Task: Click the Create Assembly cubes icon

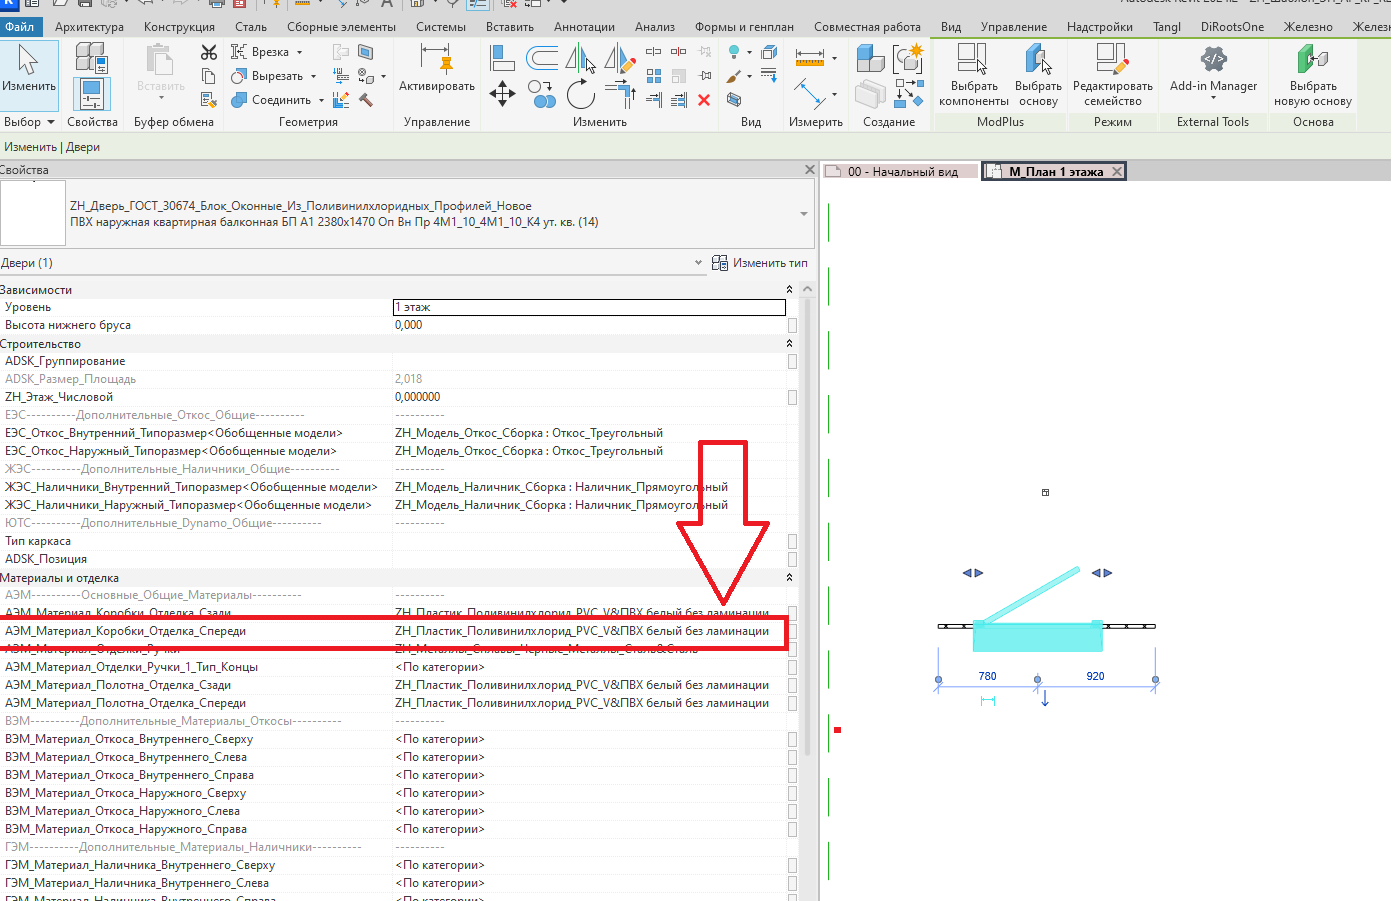Action: tap(870, 58)
